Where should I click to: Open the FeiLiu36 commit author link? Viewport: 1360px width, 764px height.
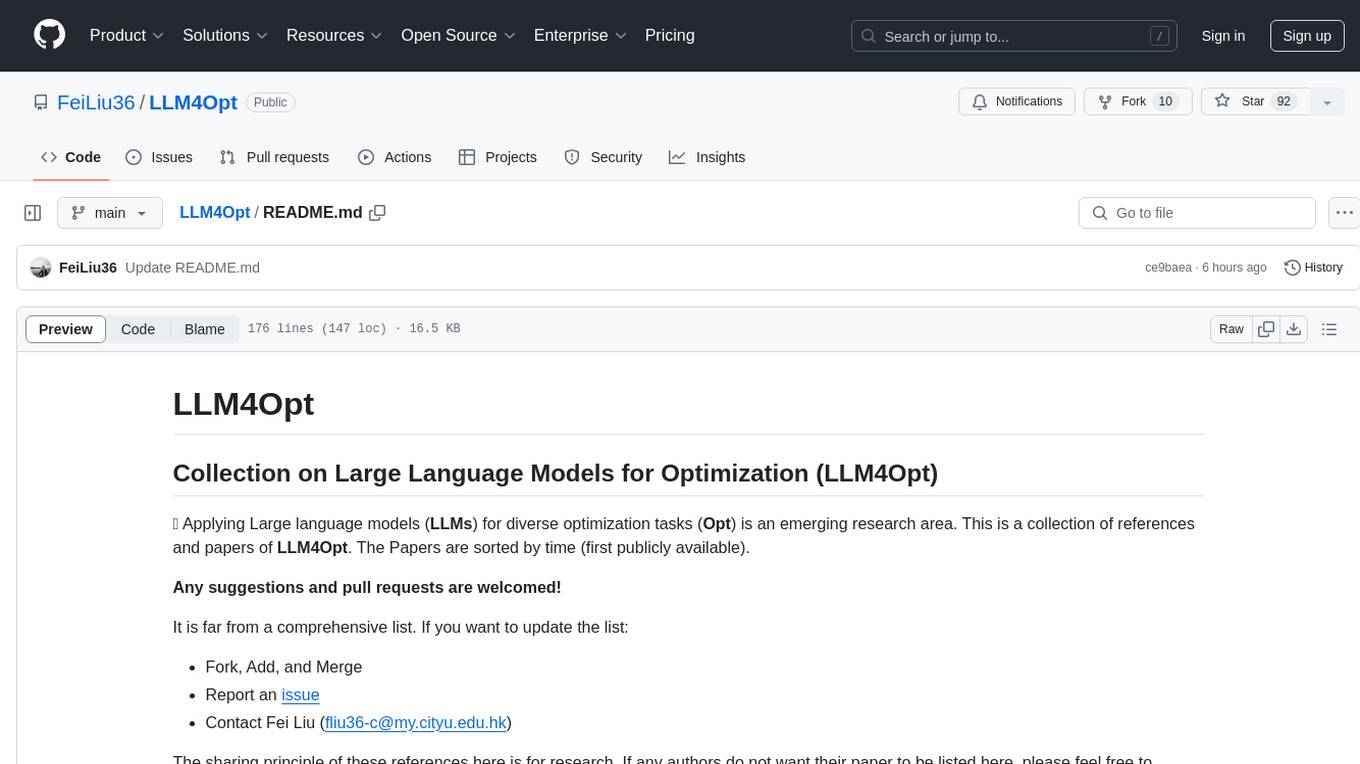tap(88, 268)
